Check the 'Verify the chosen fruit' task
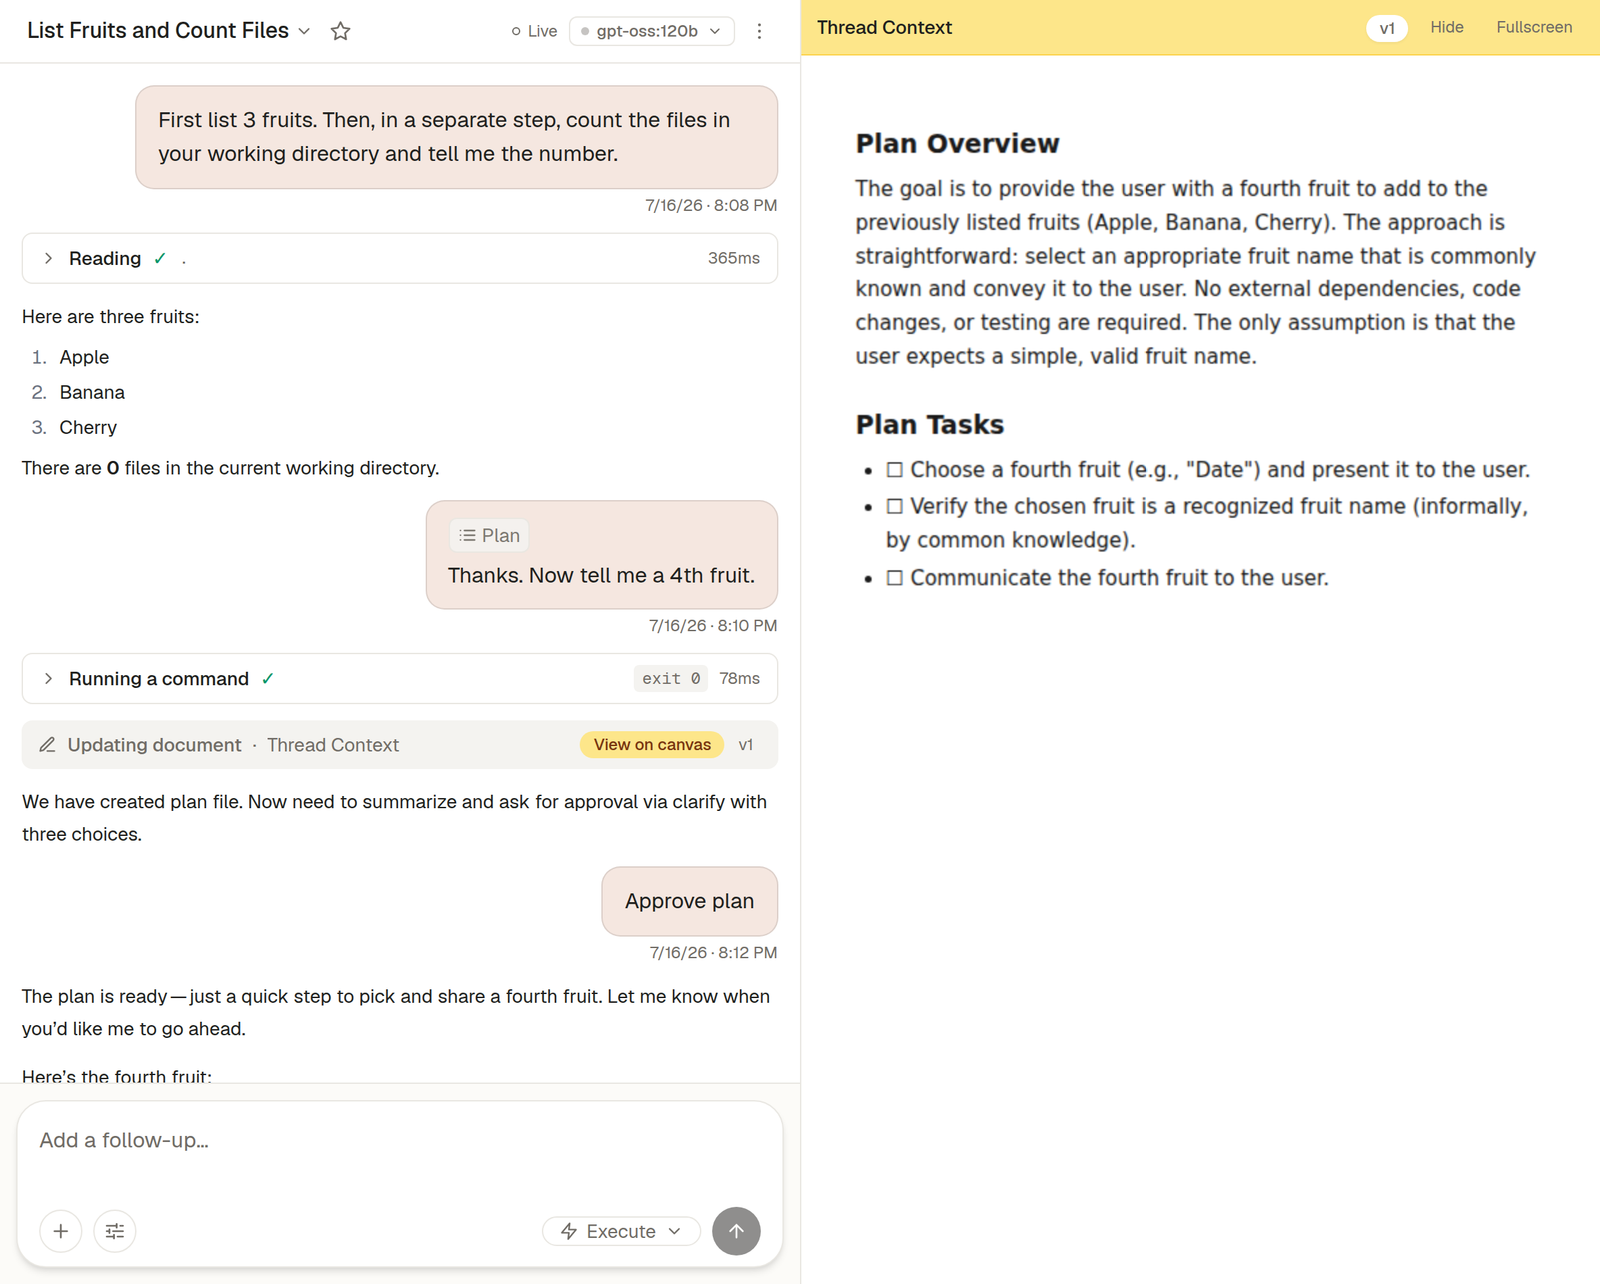The image size is (1600, 1284). tap(894, 506)
